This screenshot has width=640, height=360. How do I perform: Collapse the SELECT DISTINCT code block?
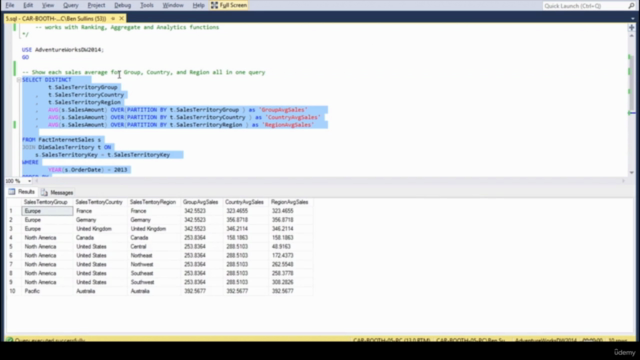[18, 80]
